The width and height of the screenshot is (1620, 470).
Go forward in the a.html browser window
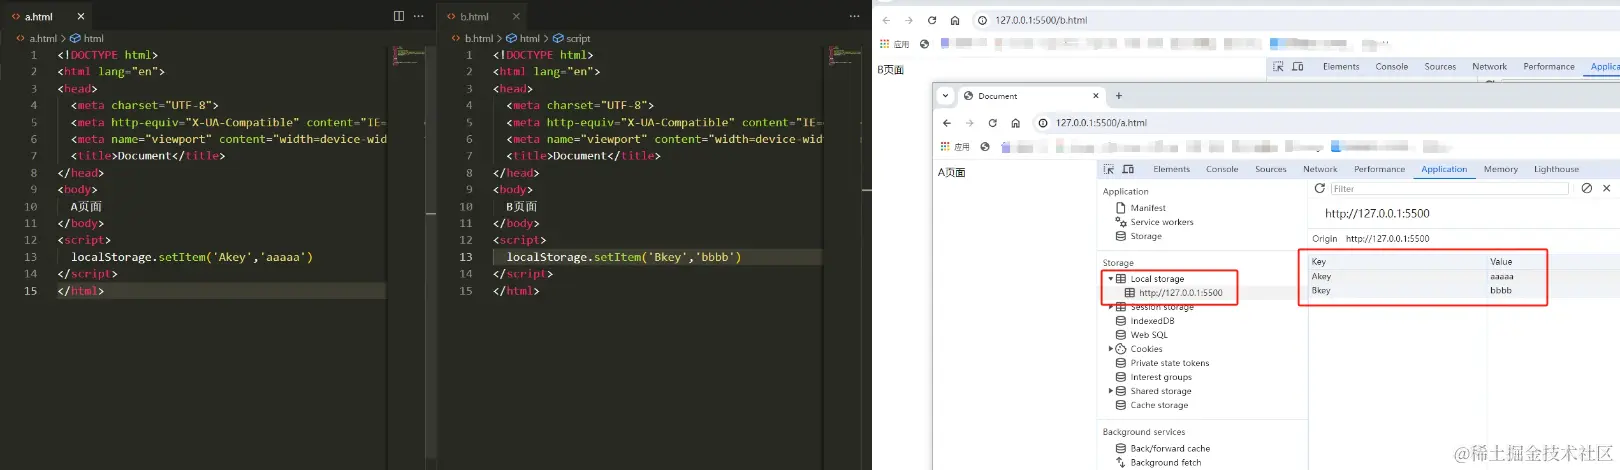tap(969, 123)
